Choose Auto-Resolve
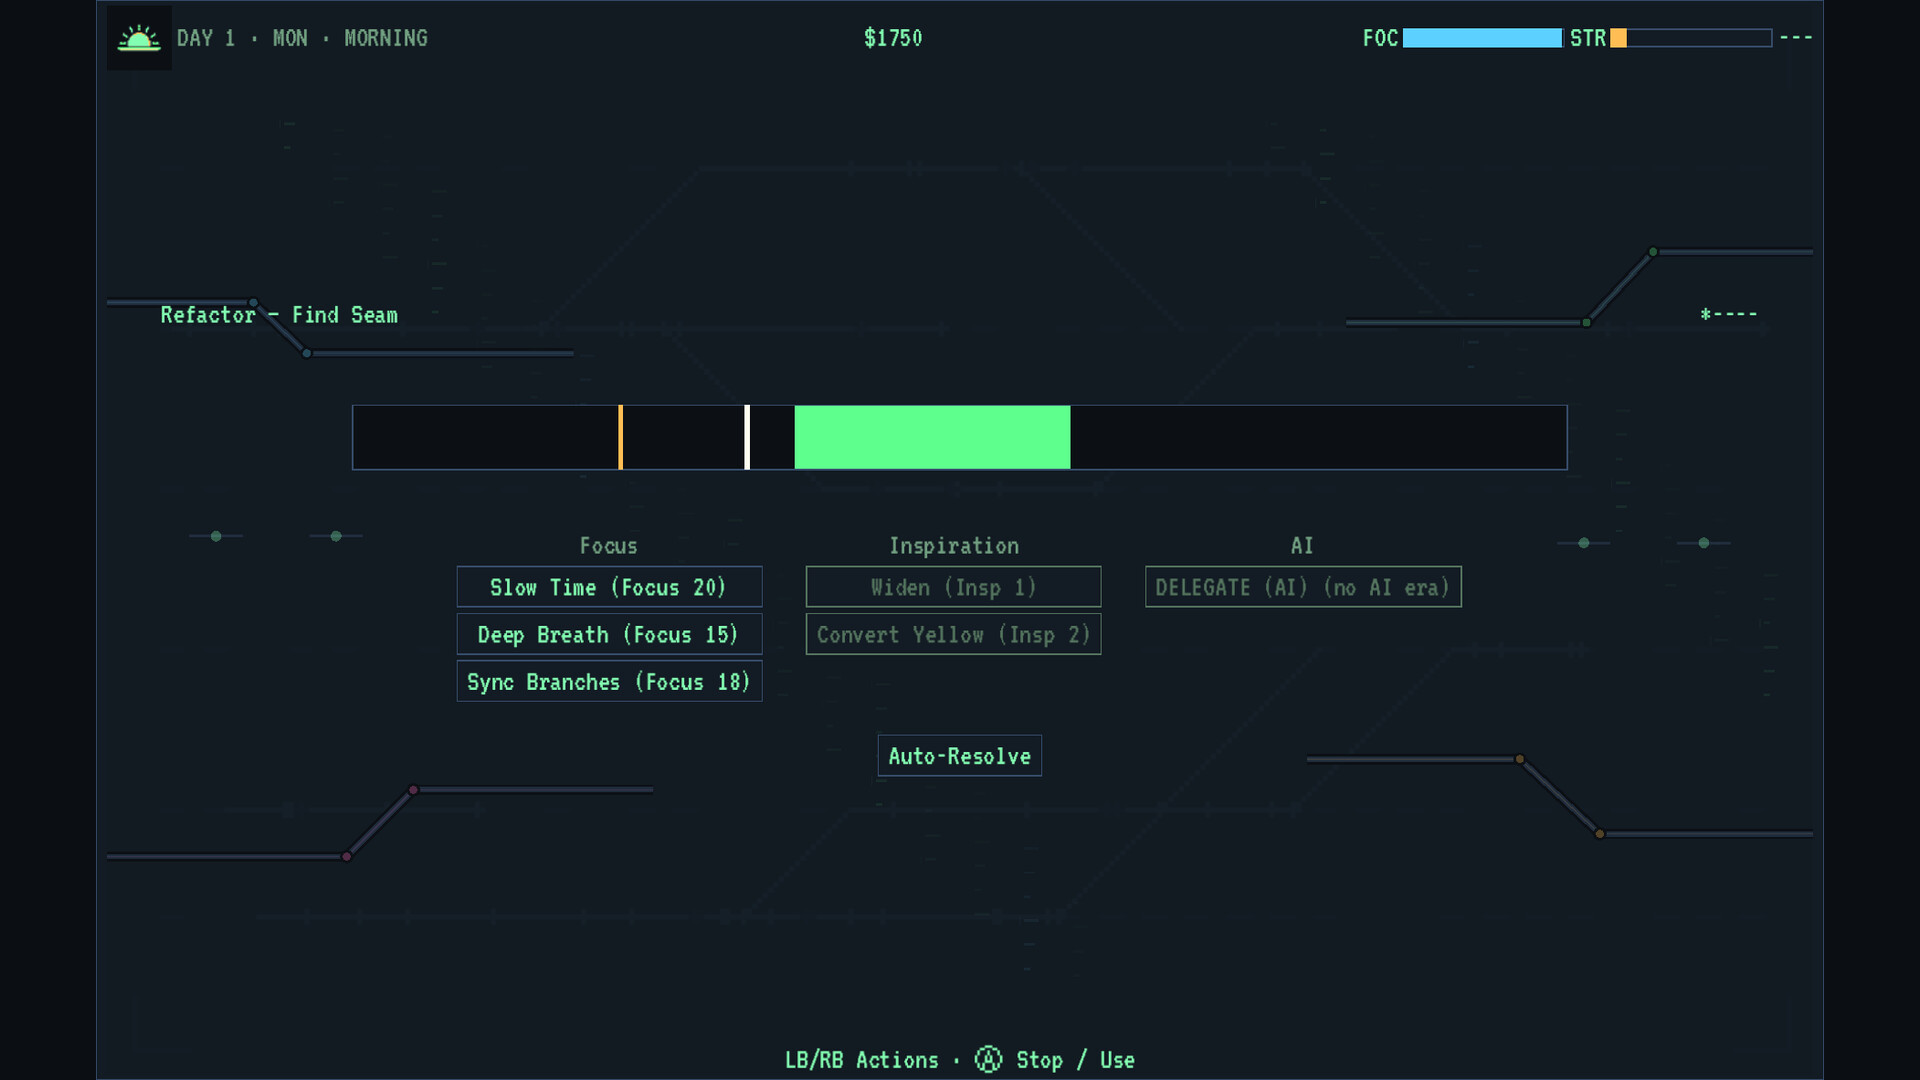The image size is (1920, 1080). (x=959, y=756)
